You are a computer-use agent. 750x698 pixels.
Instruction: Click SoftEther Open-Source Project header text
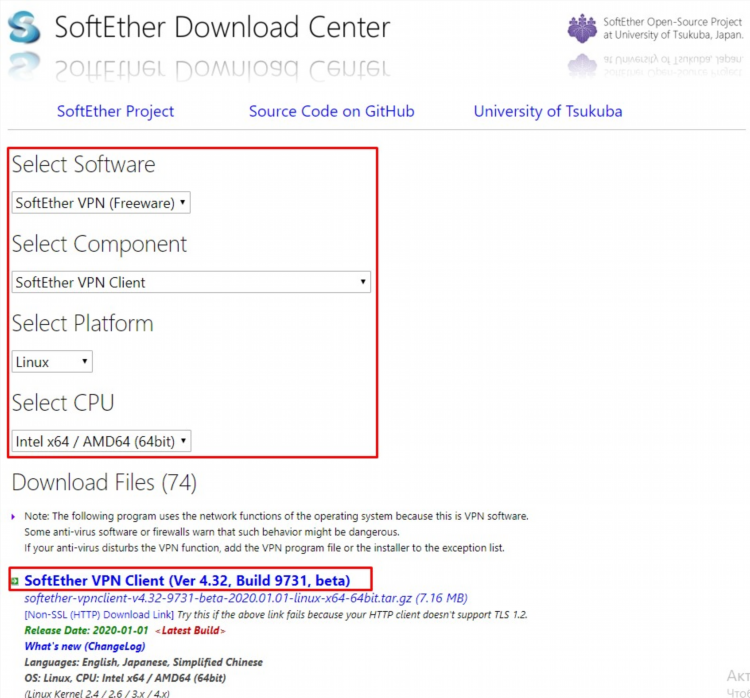click(x=673, y=28)
